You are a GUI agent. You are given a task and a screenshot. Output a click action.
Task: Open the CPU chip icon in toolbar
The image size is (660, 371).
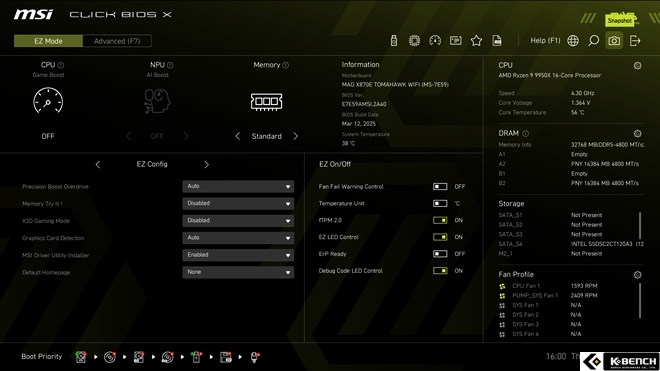414,40
